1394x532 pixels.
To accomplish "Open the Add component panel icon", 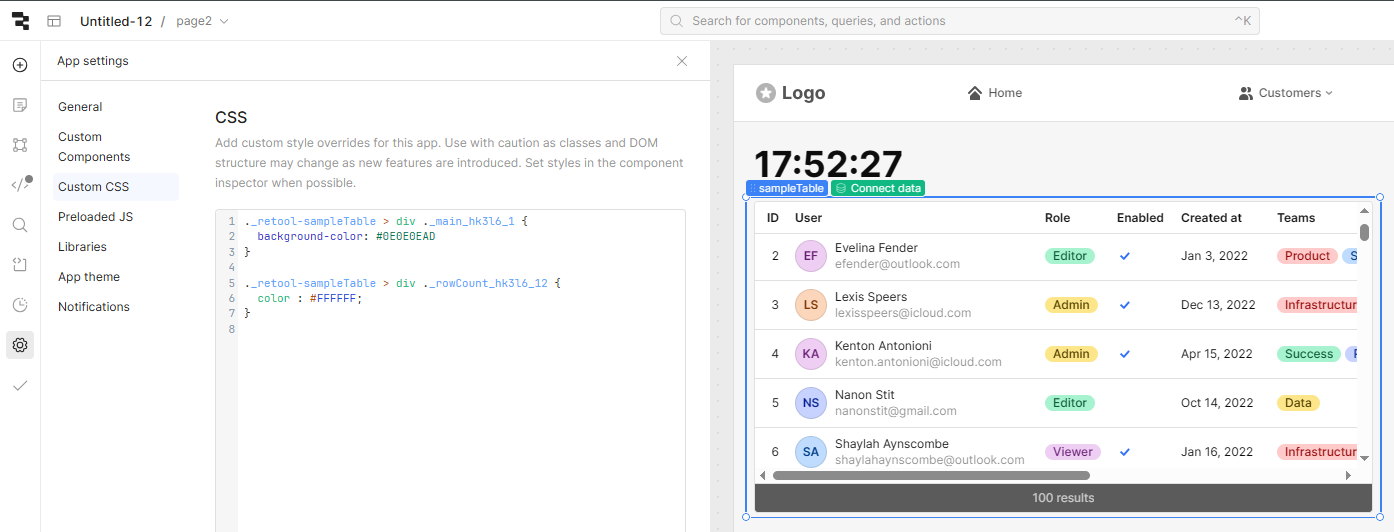I will 20,65.
